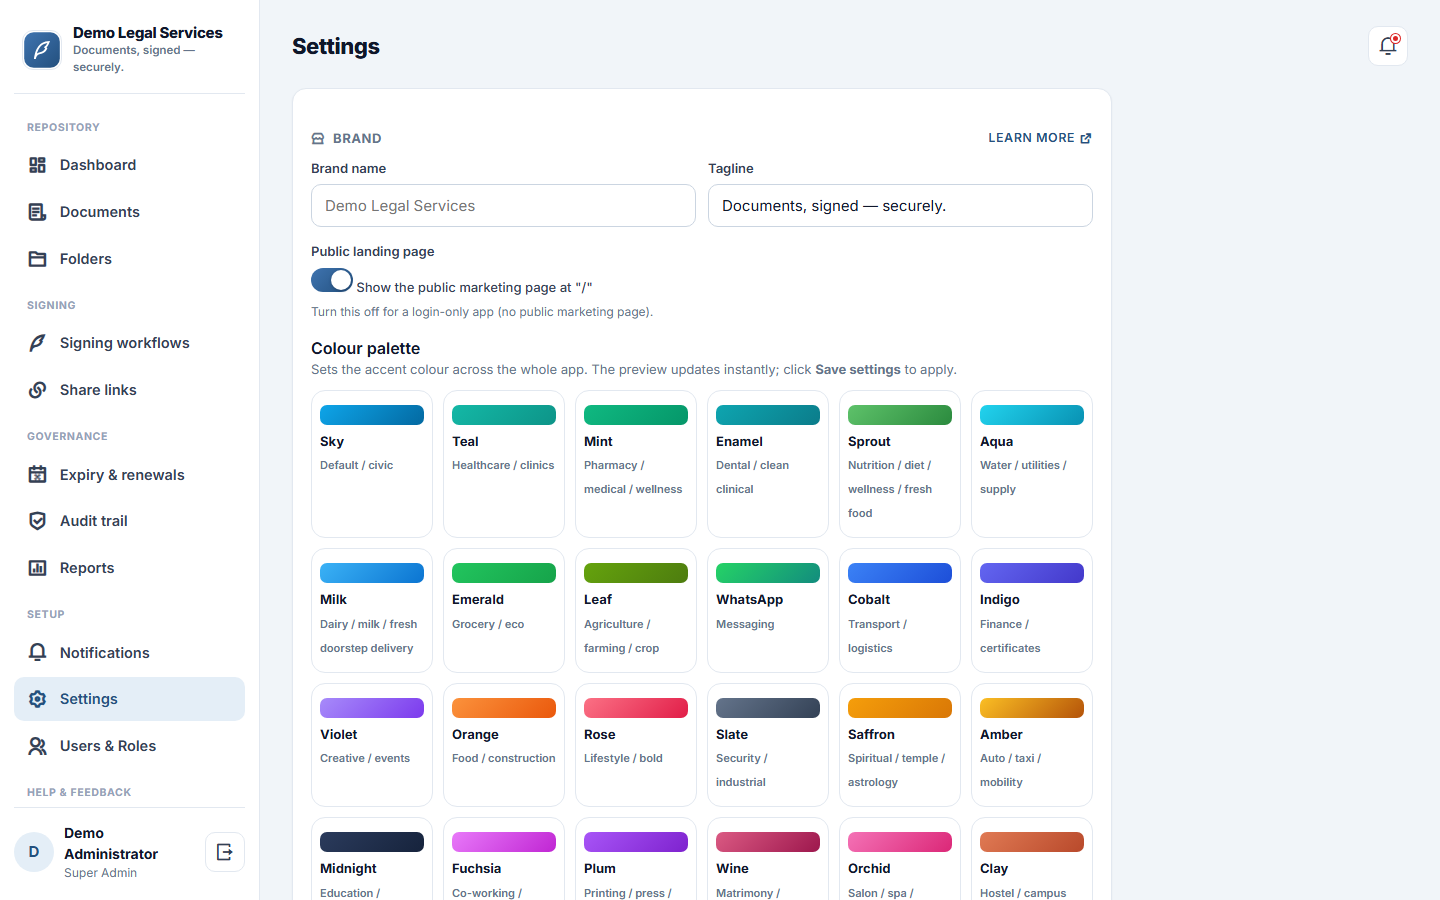Click the Brand section storefront icon
Image resolution: width=1440 pixels, height=900 pixels.
click(318, 139)
